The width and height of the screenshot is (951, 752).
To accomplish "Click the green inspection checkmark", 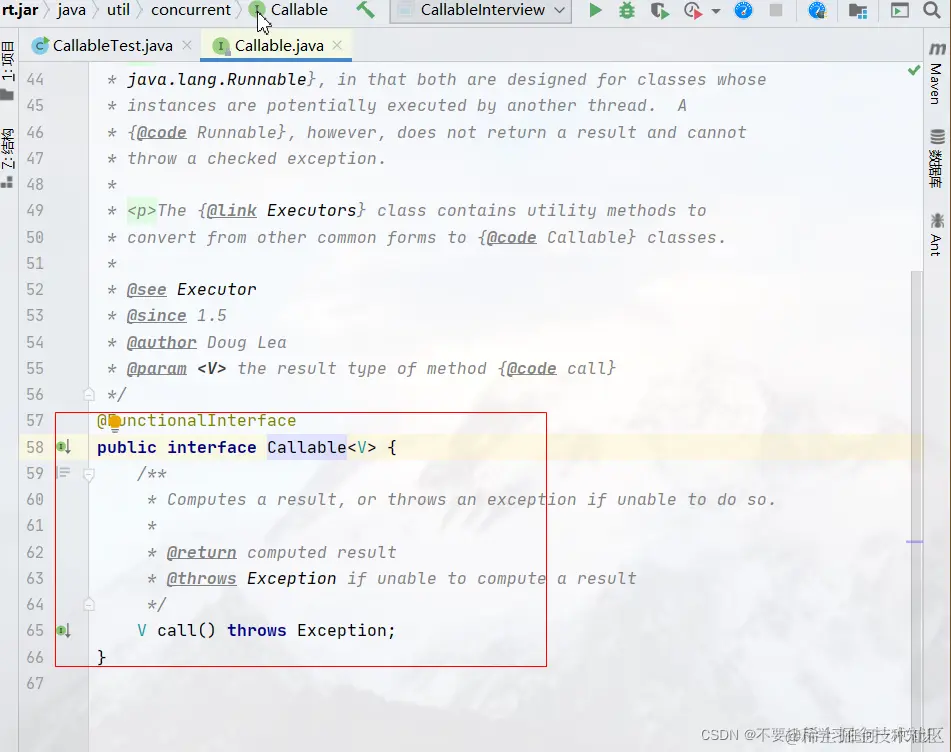I will coord(914,70).
